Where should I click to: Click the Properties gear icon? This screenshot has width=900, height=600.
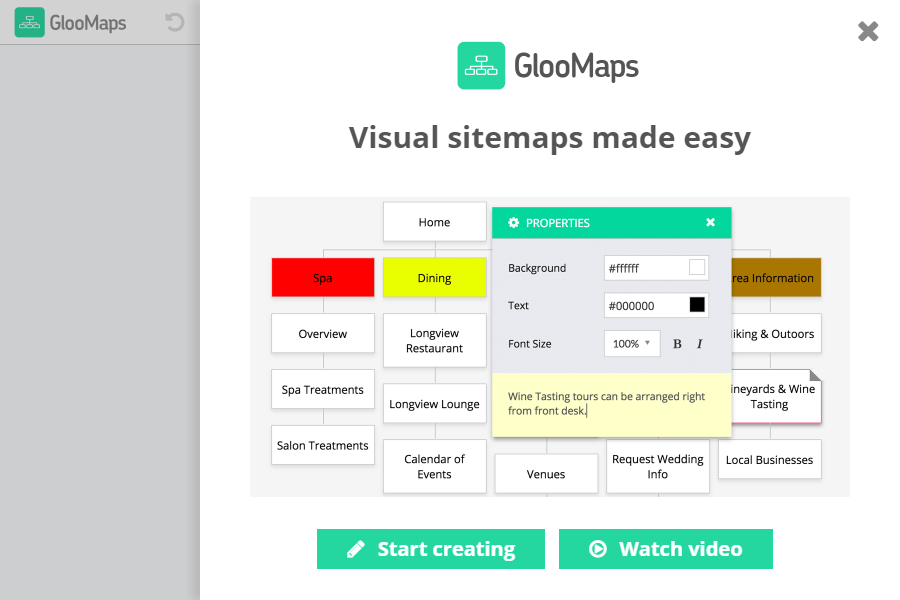click(x=514, y=223)
